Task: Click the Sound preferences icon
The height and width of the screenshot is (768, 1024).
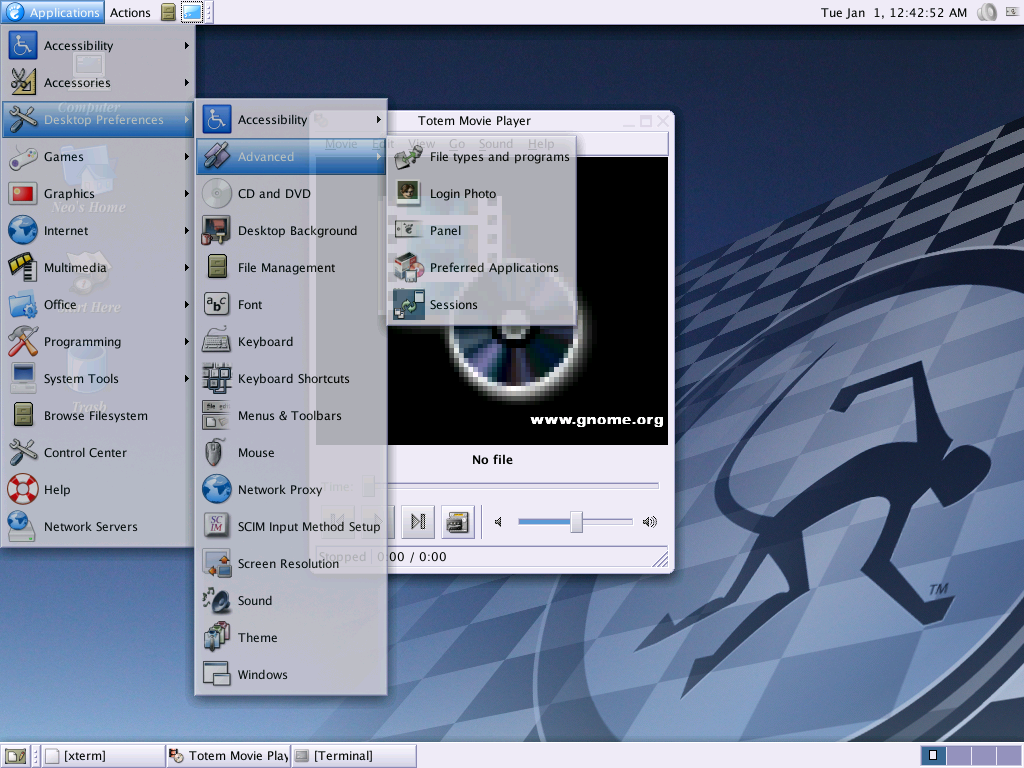Action: tap(216, 601)
